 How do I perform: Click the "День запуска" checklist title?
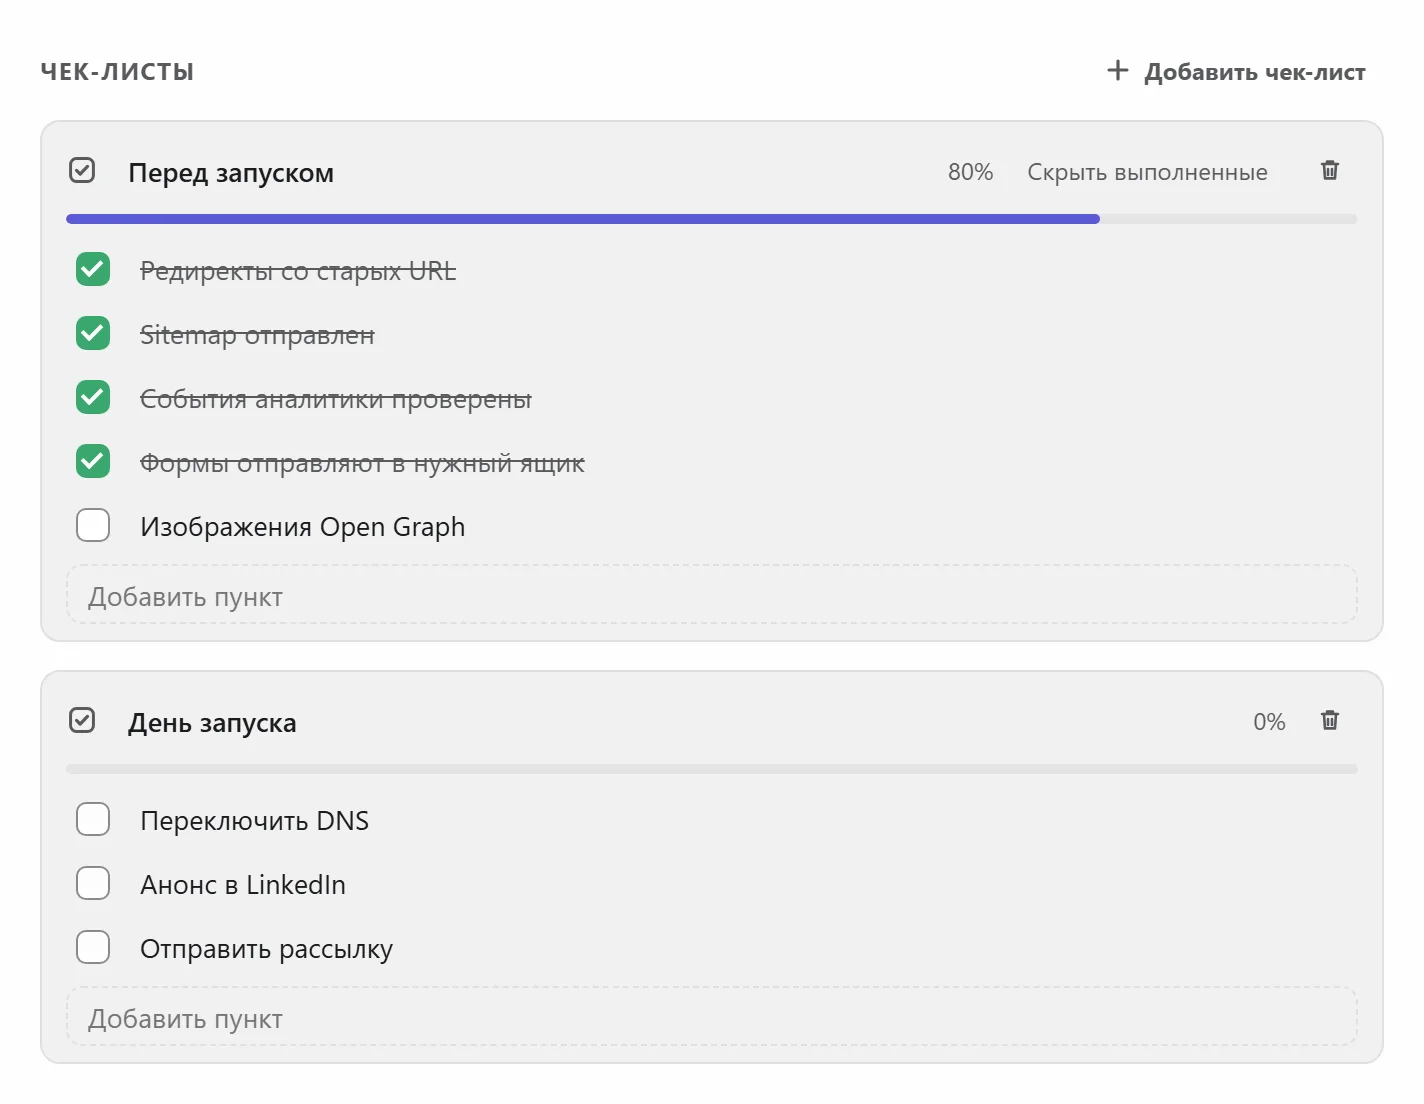[x=212, y=723]
